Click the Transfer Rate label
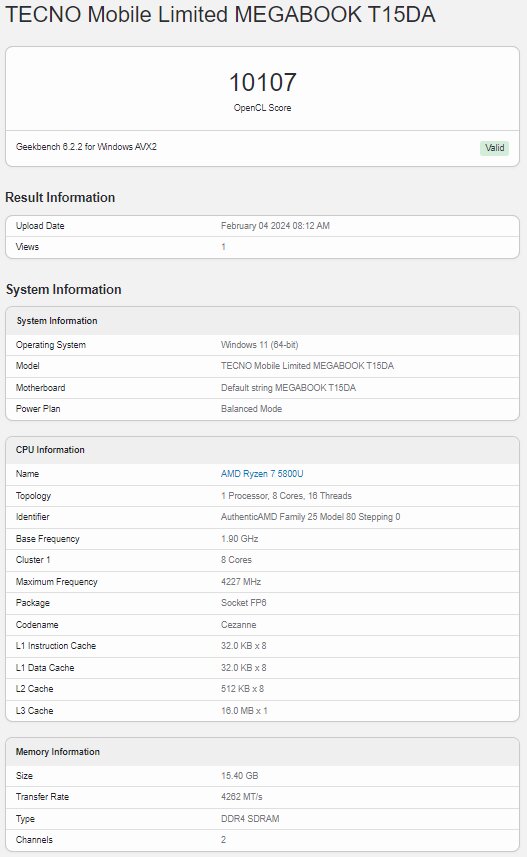Viewport: 527px width, 857px height. pyautogui.click(x=43, y=797)
